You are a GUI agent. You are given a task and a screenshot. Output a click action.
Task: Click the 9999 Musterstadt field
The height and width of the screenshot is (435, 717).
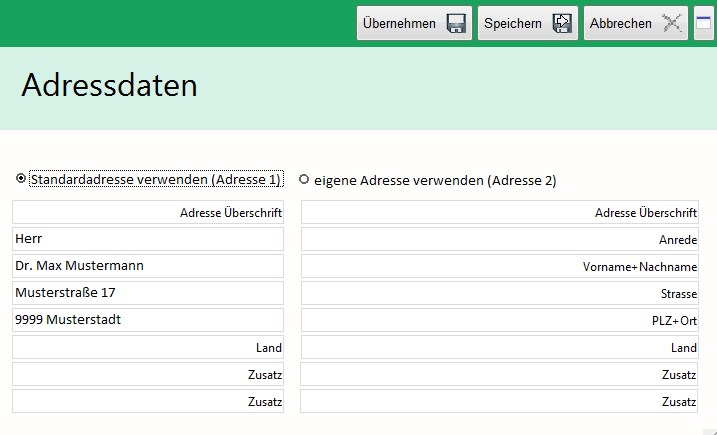[148, 320]
